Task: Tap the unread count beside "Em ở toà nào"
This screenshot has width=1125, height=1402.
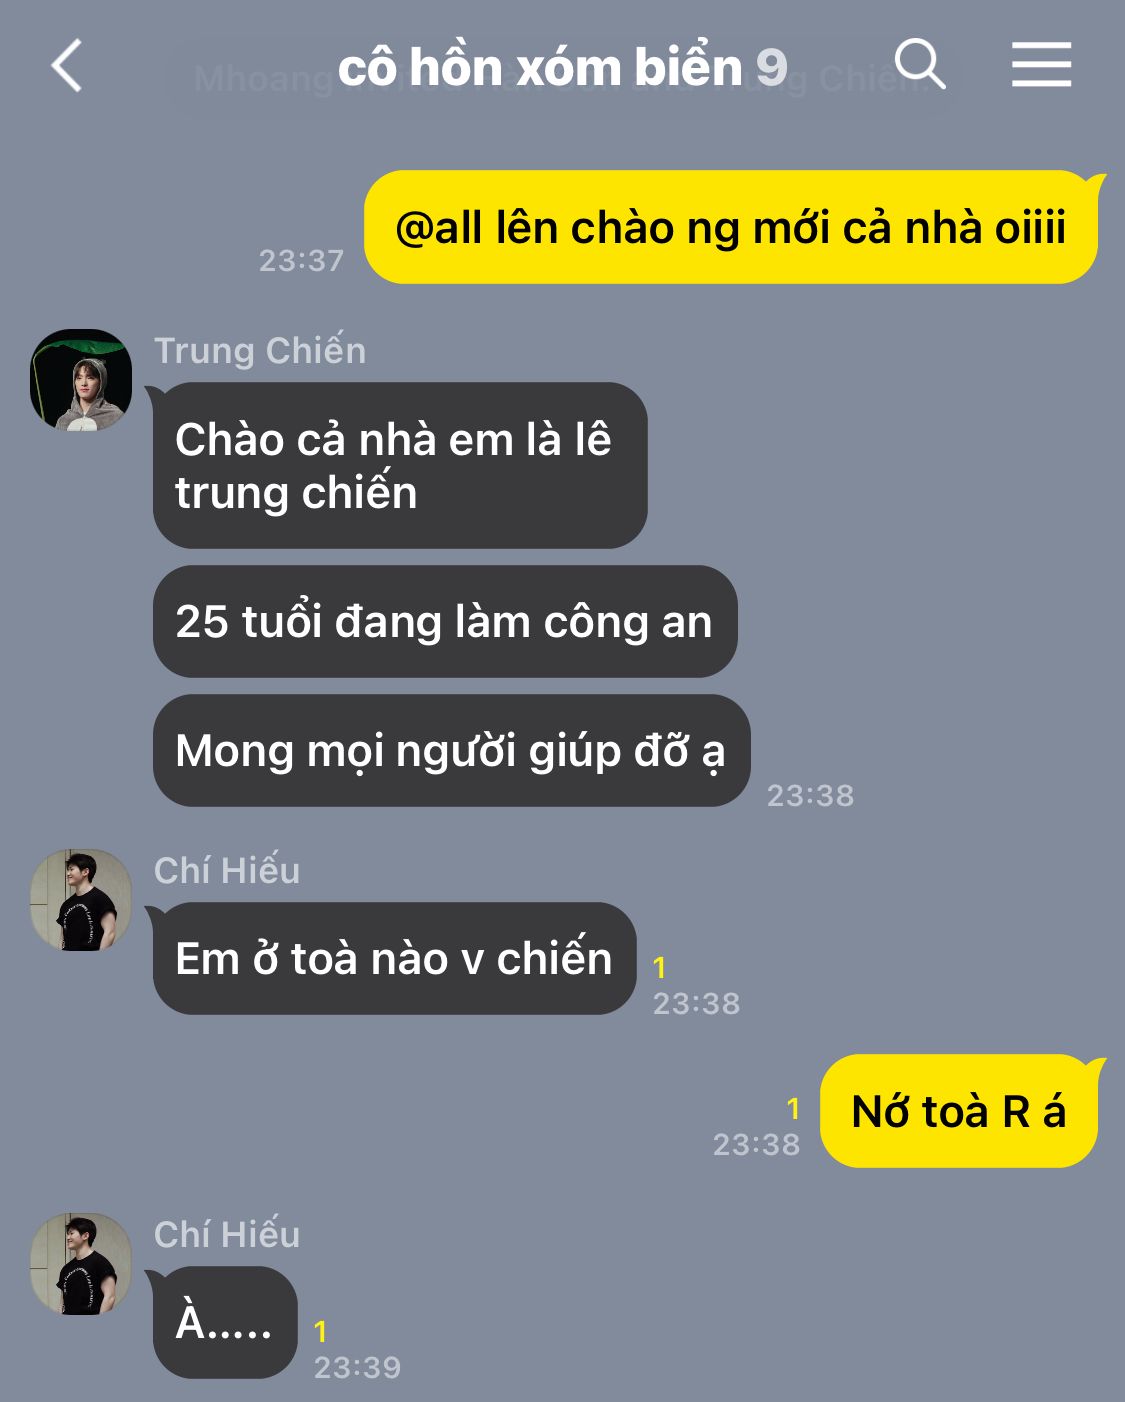Action: (x=659, y=967)
